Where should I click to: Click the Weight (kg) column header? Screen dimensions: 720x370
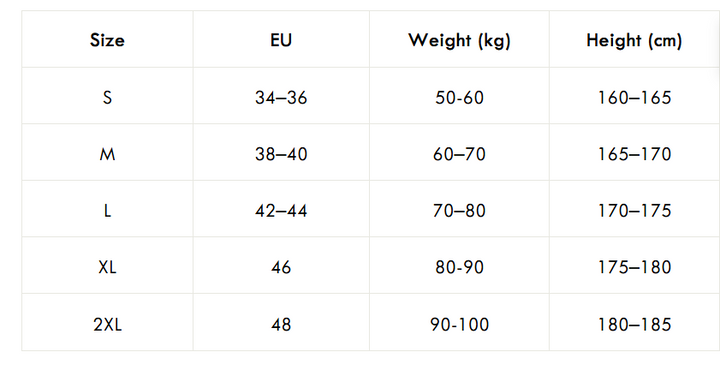click(x=459, y=41)
